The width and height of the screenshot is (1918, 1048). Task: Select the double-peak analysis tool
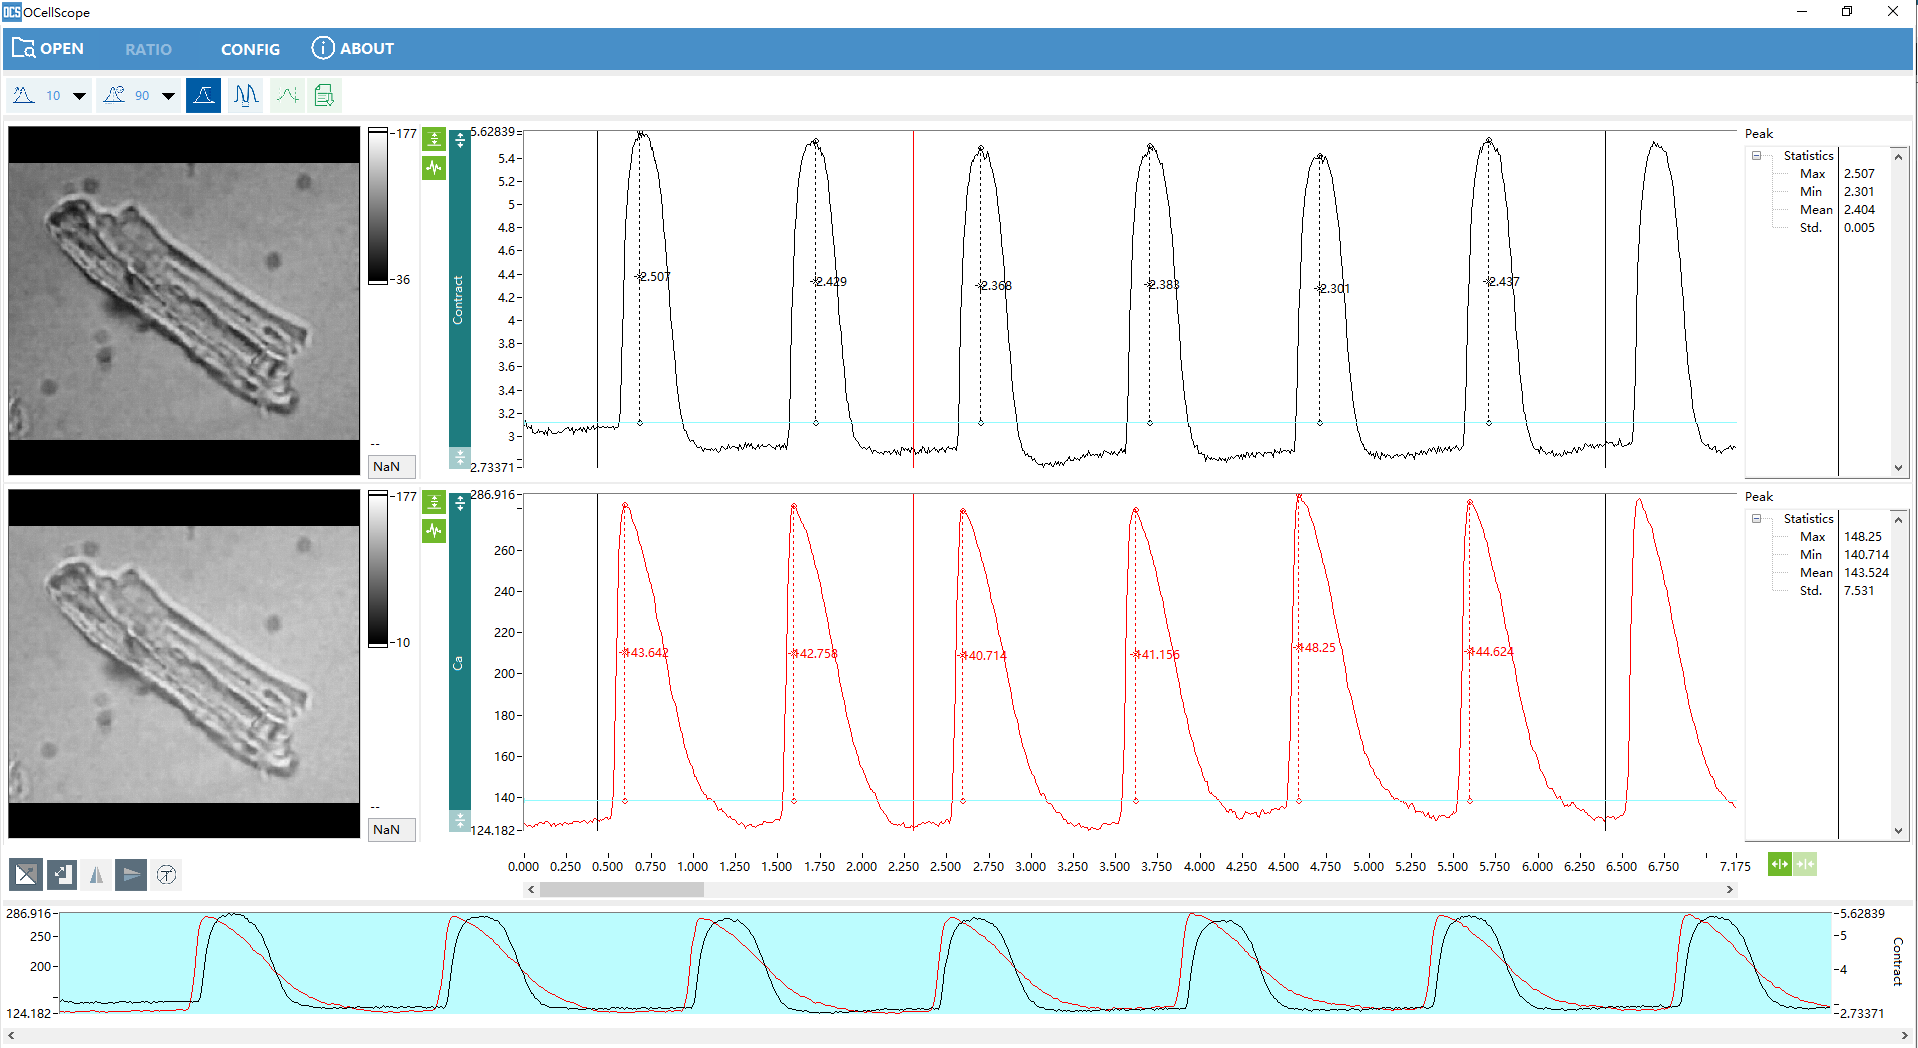coord(245,95)
